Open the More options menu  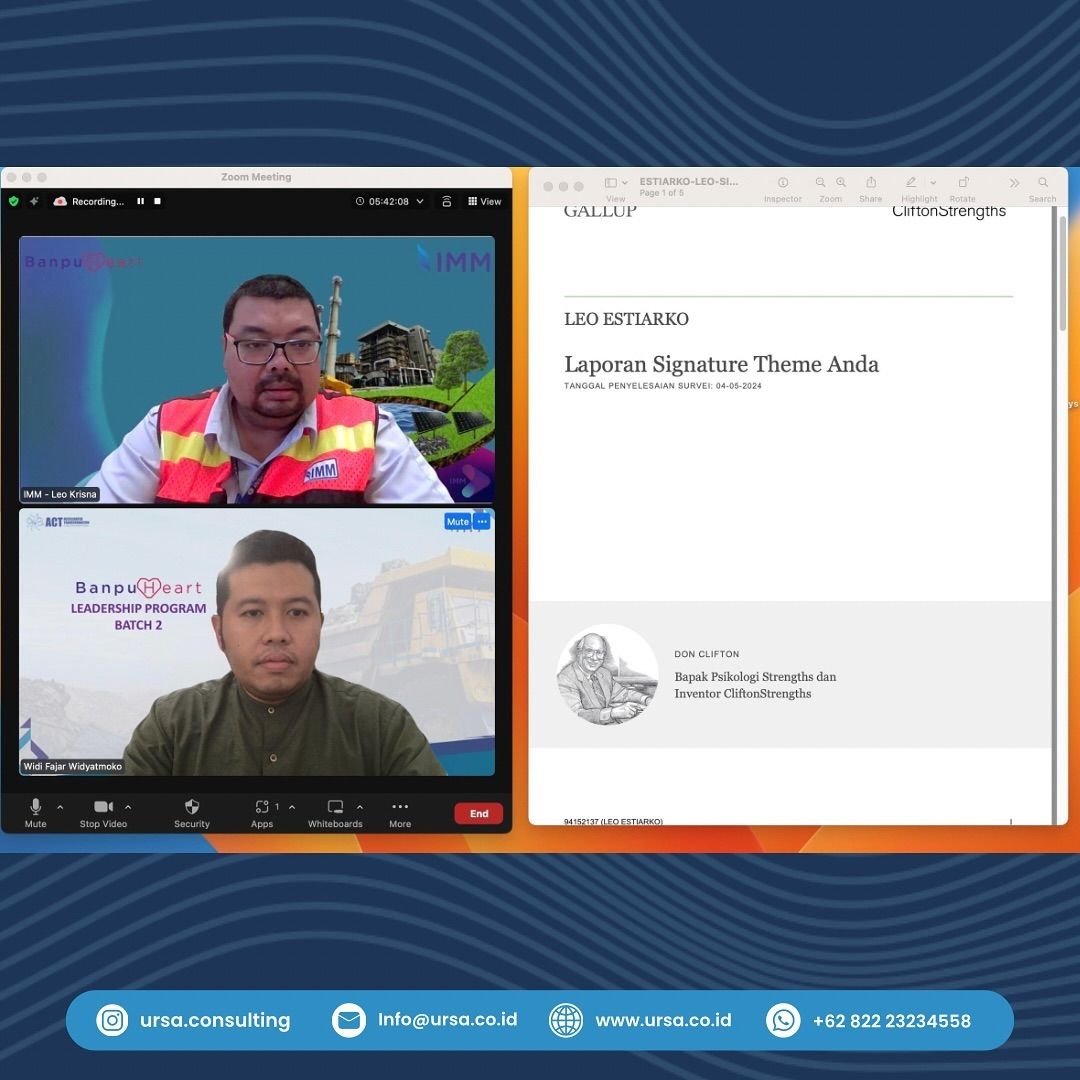400,808
